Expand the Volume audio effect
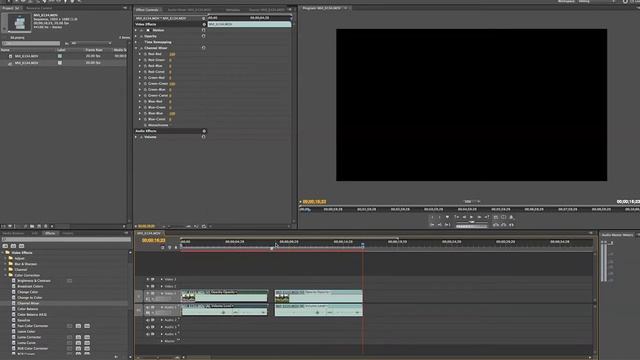This screenshot has width=640, height=360. (x=136, y=137)
